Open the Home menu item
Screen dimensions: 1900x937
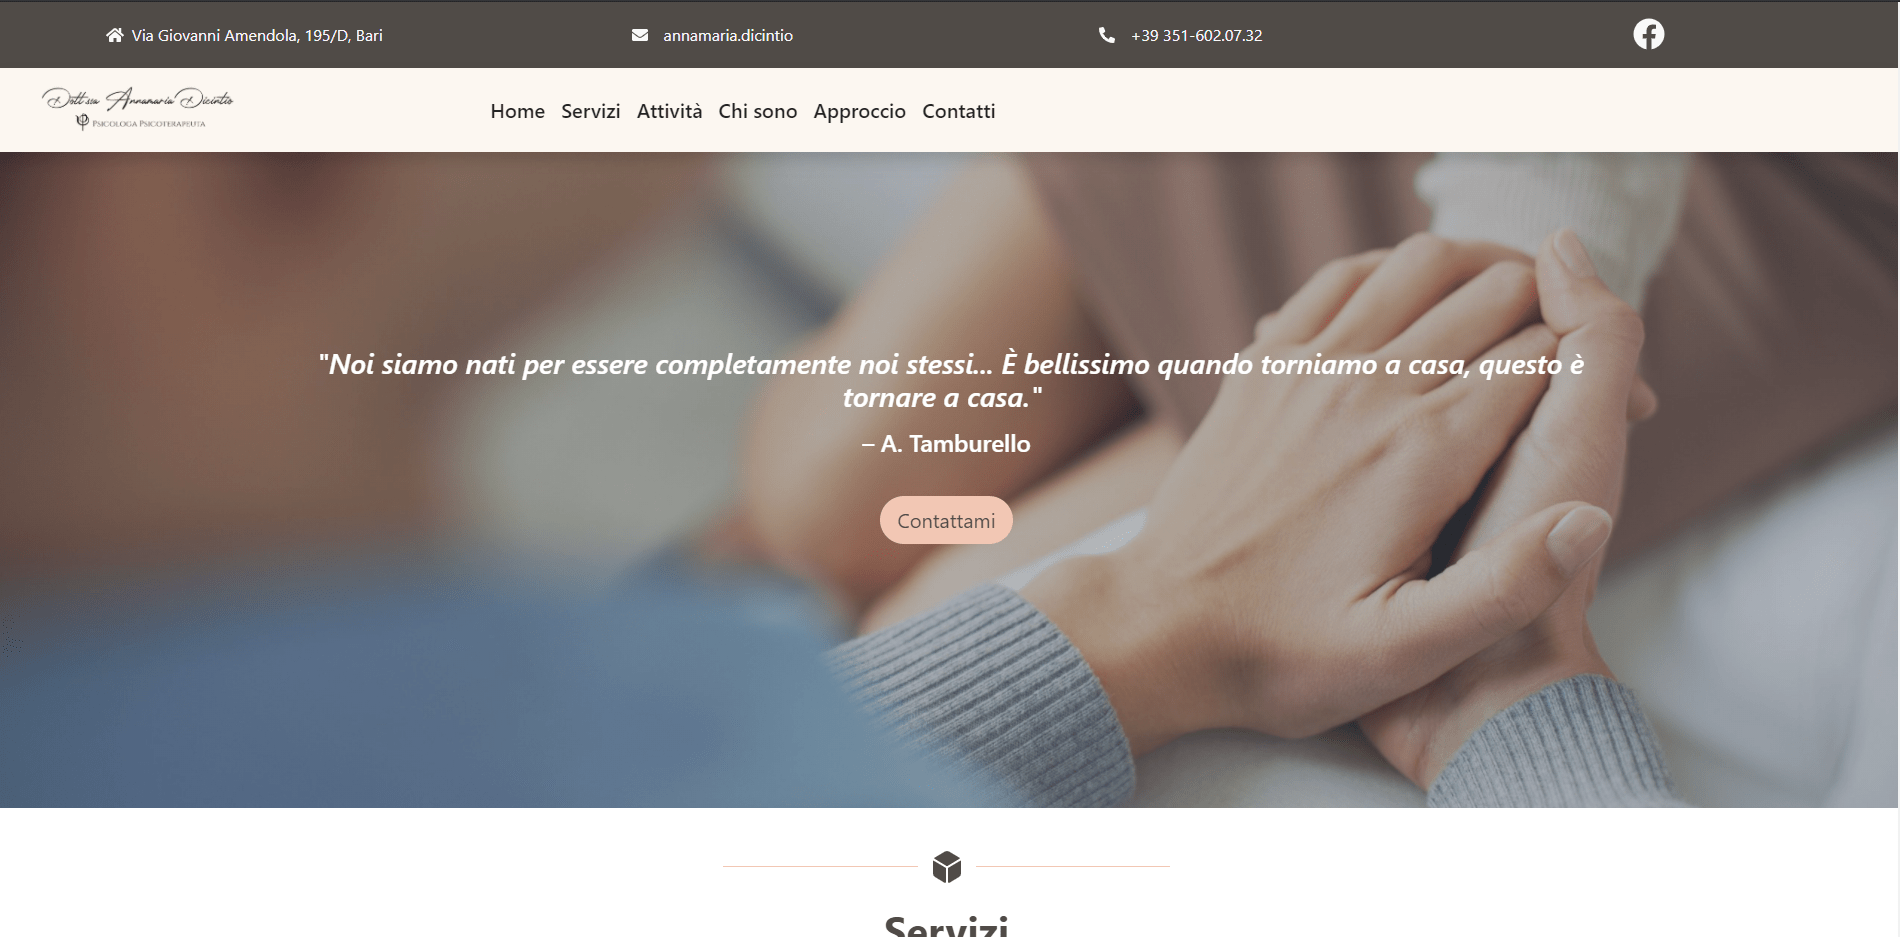[x=517, y=111]
